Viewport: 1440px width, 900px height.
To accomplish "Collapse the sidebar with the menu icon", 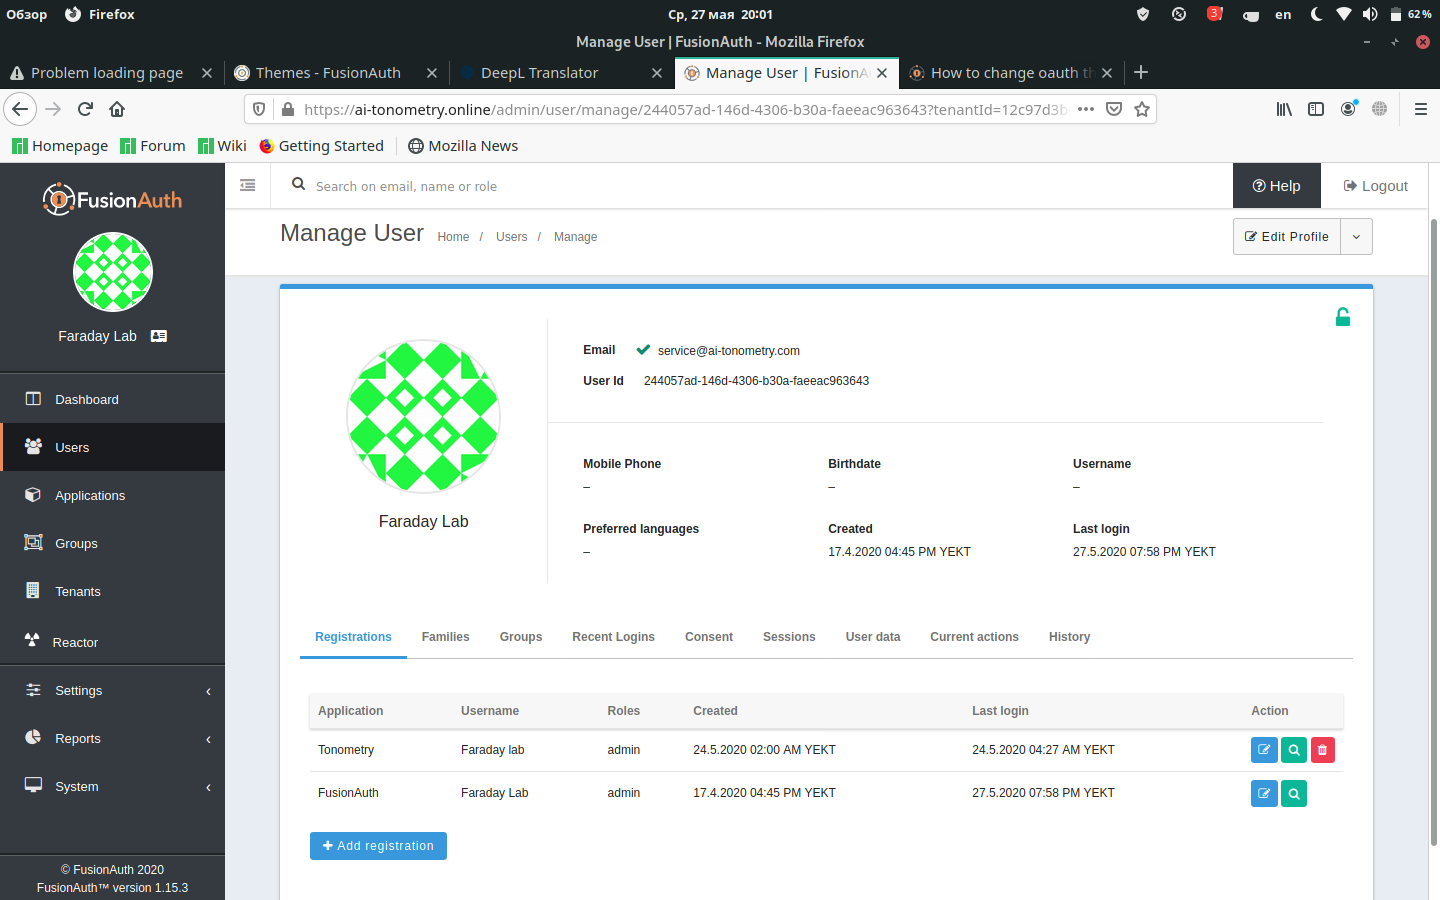I will pyautogui.click(x=248, y=185).
